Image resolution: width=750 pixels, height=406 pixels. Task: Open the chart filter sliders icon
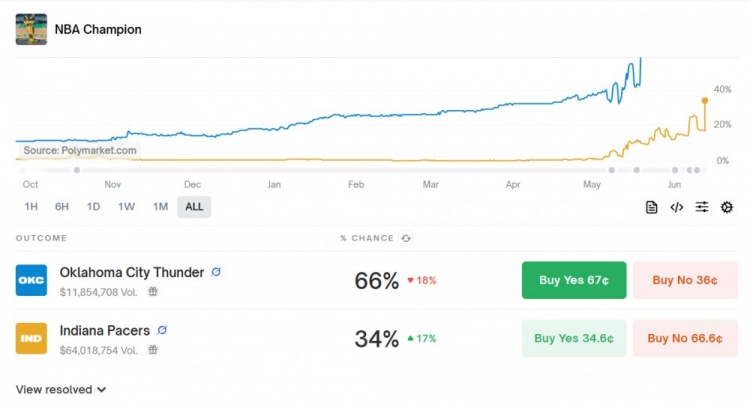702,207
